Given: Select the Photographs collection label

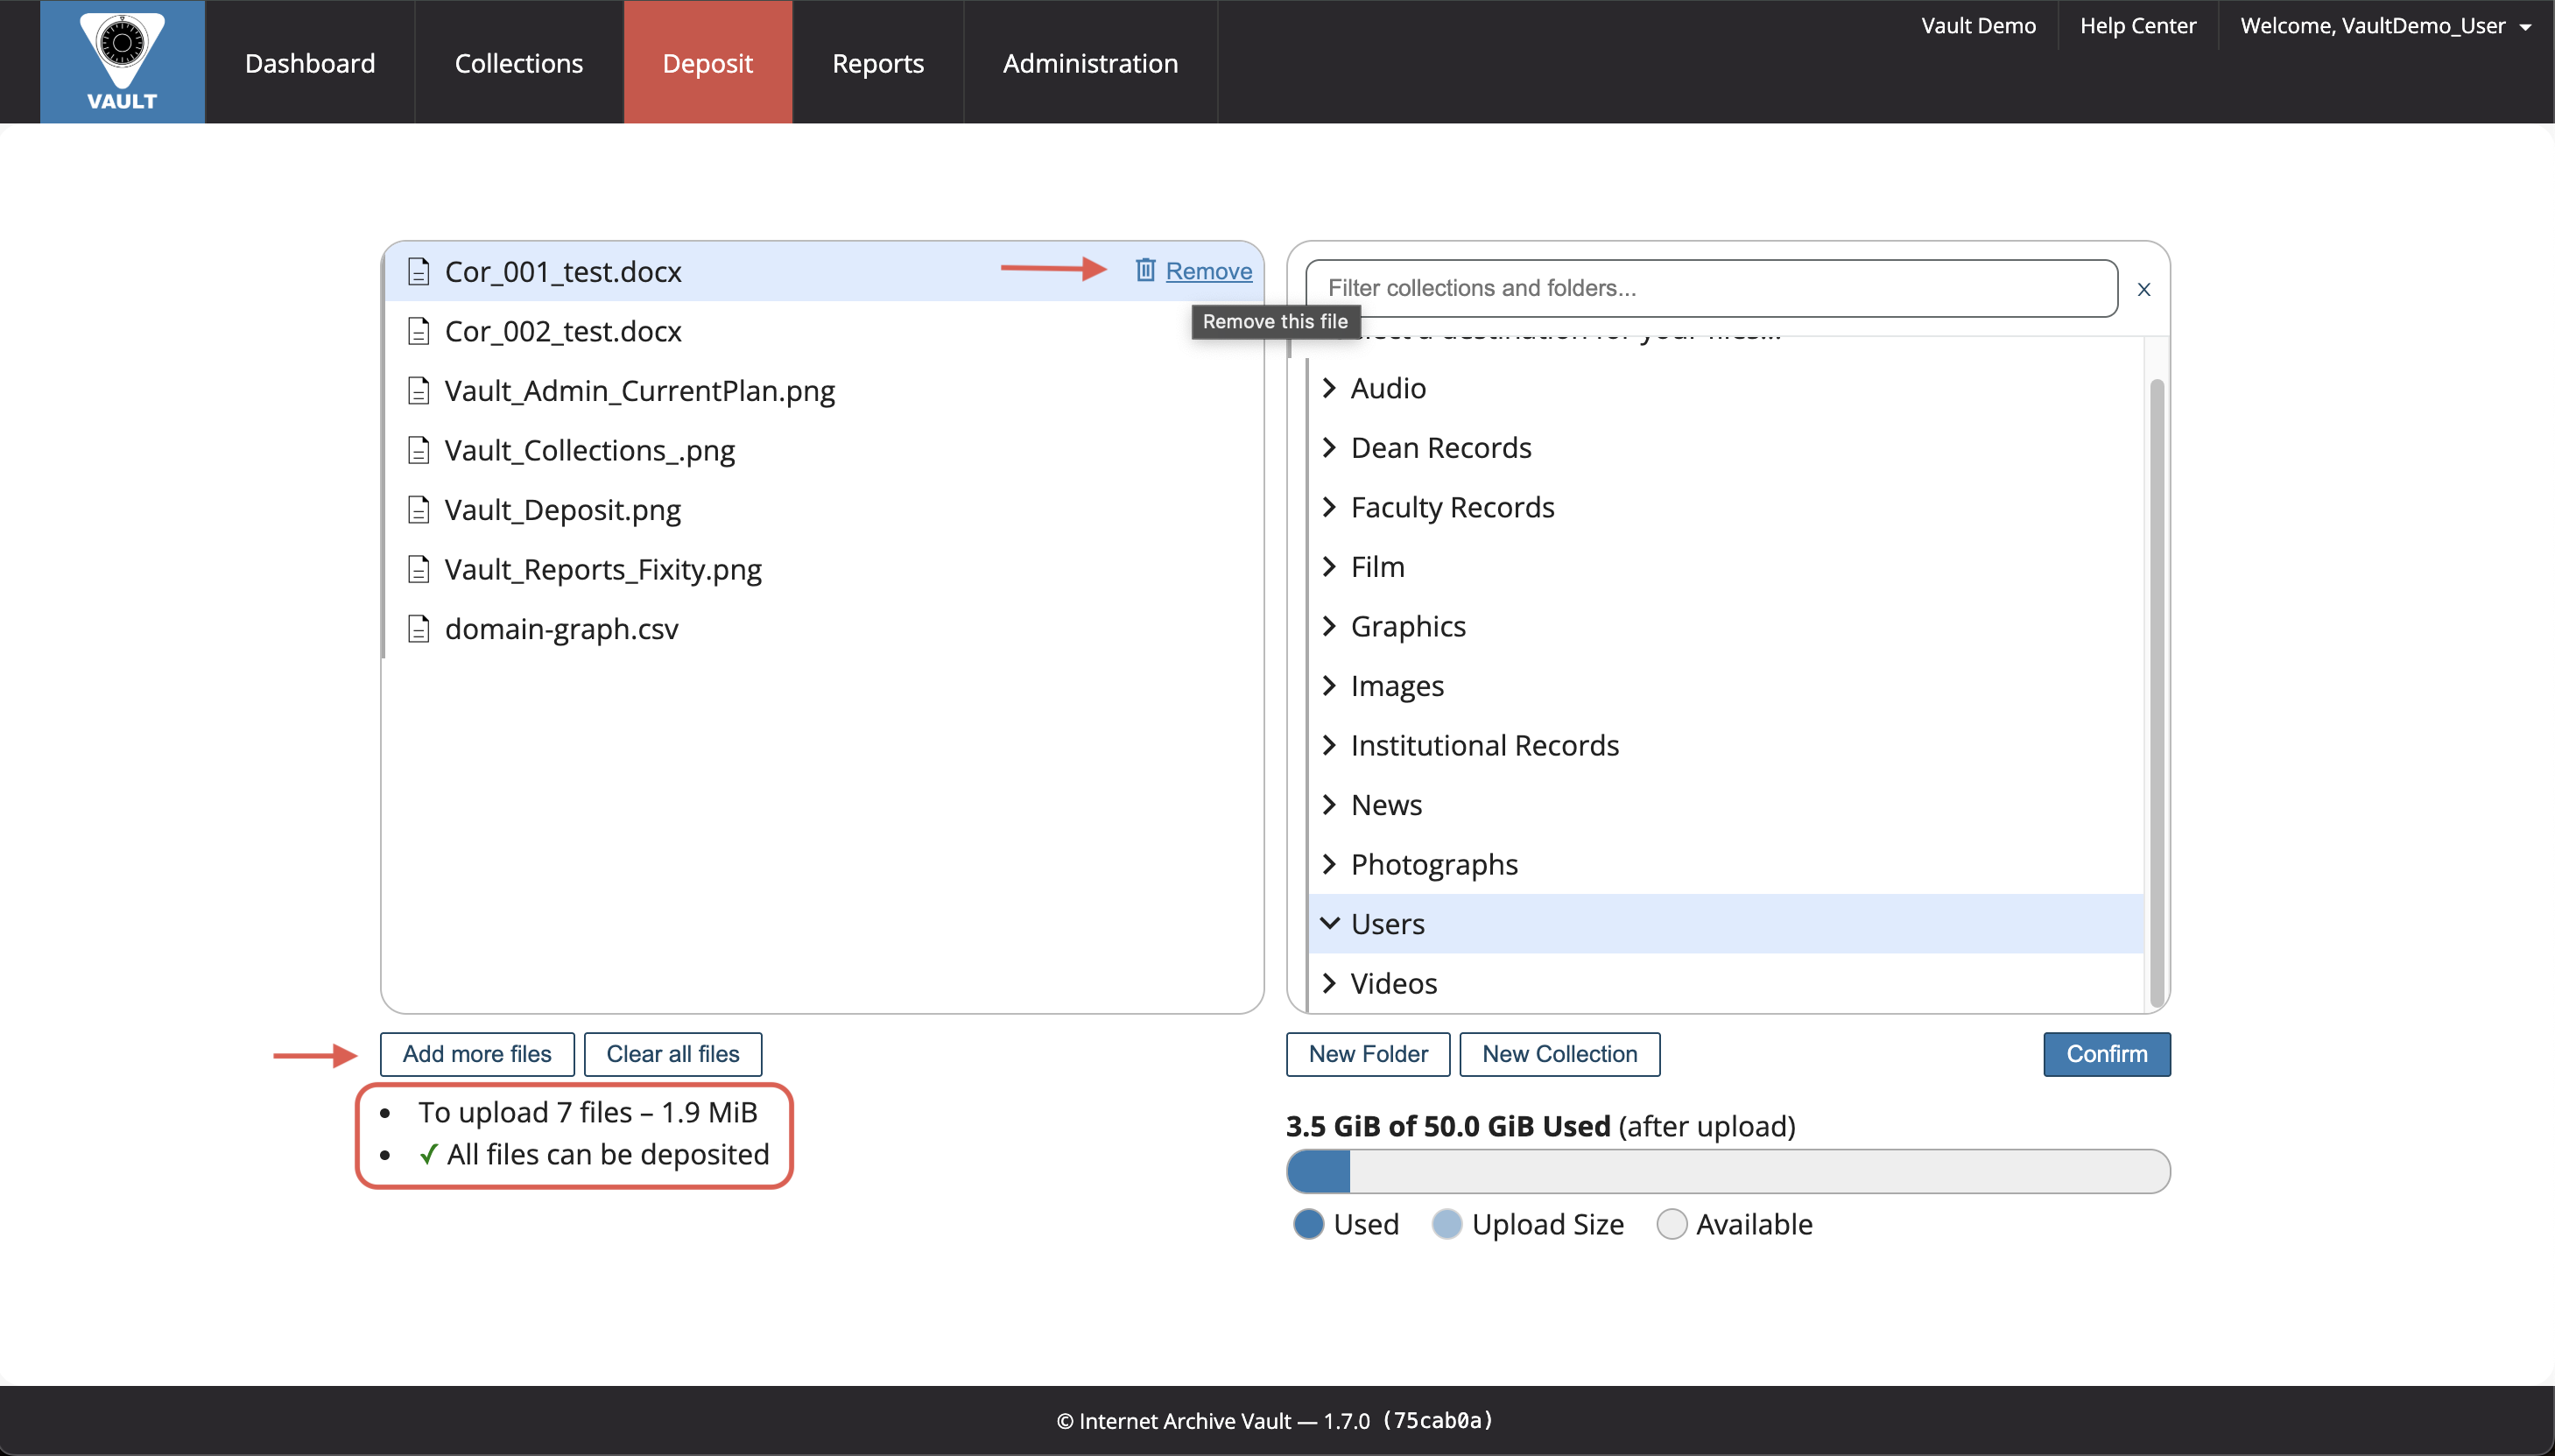Looking at the screenshot, I should tap(1434, 865).
